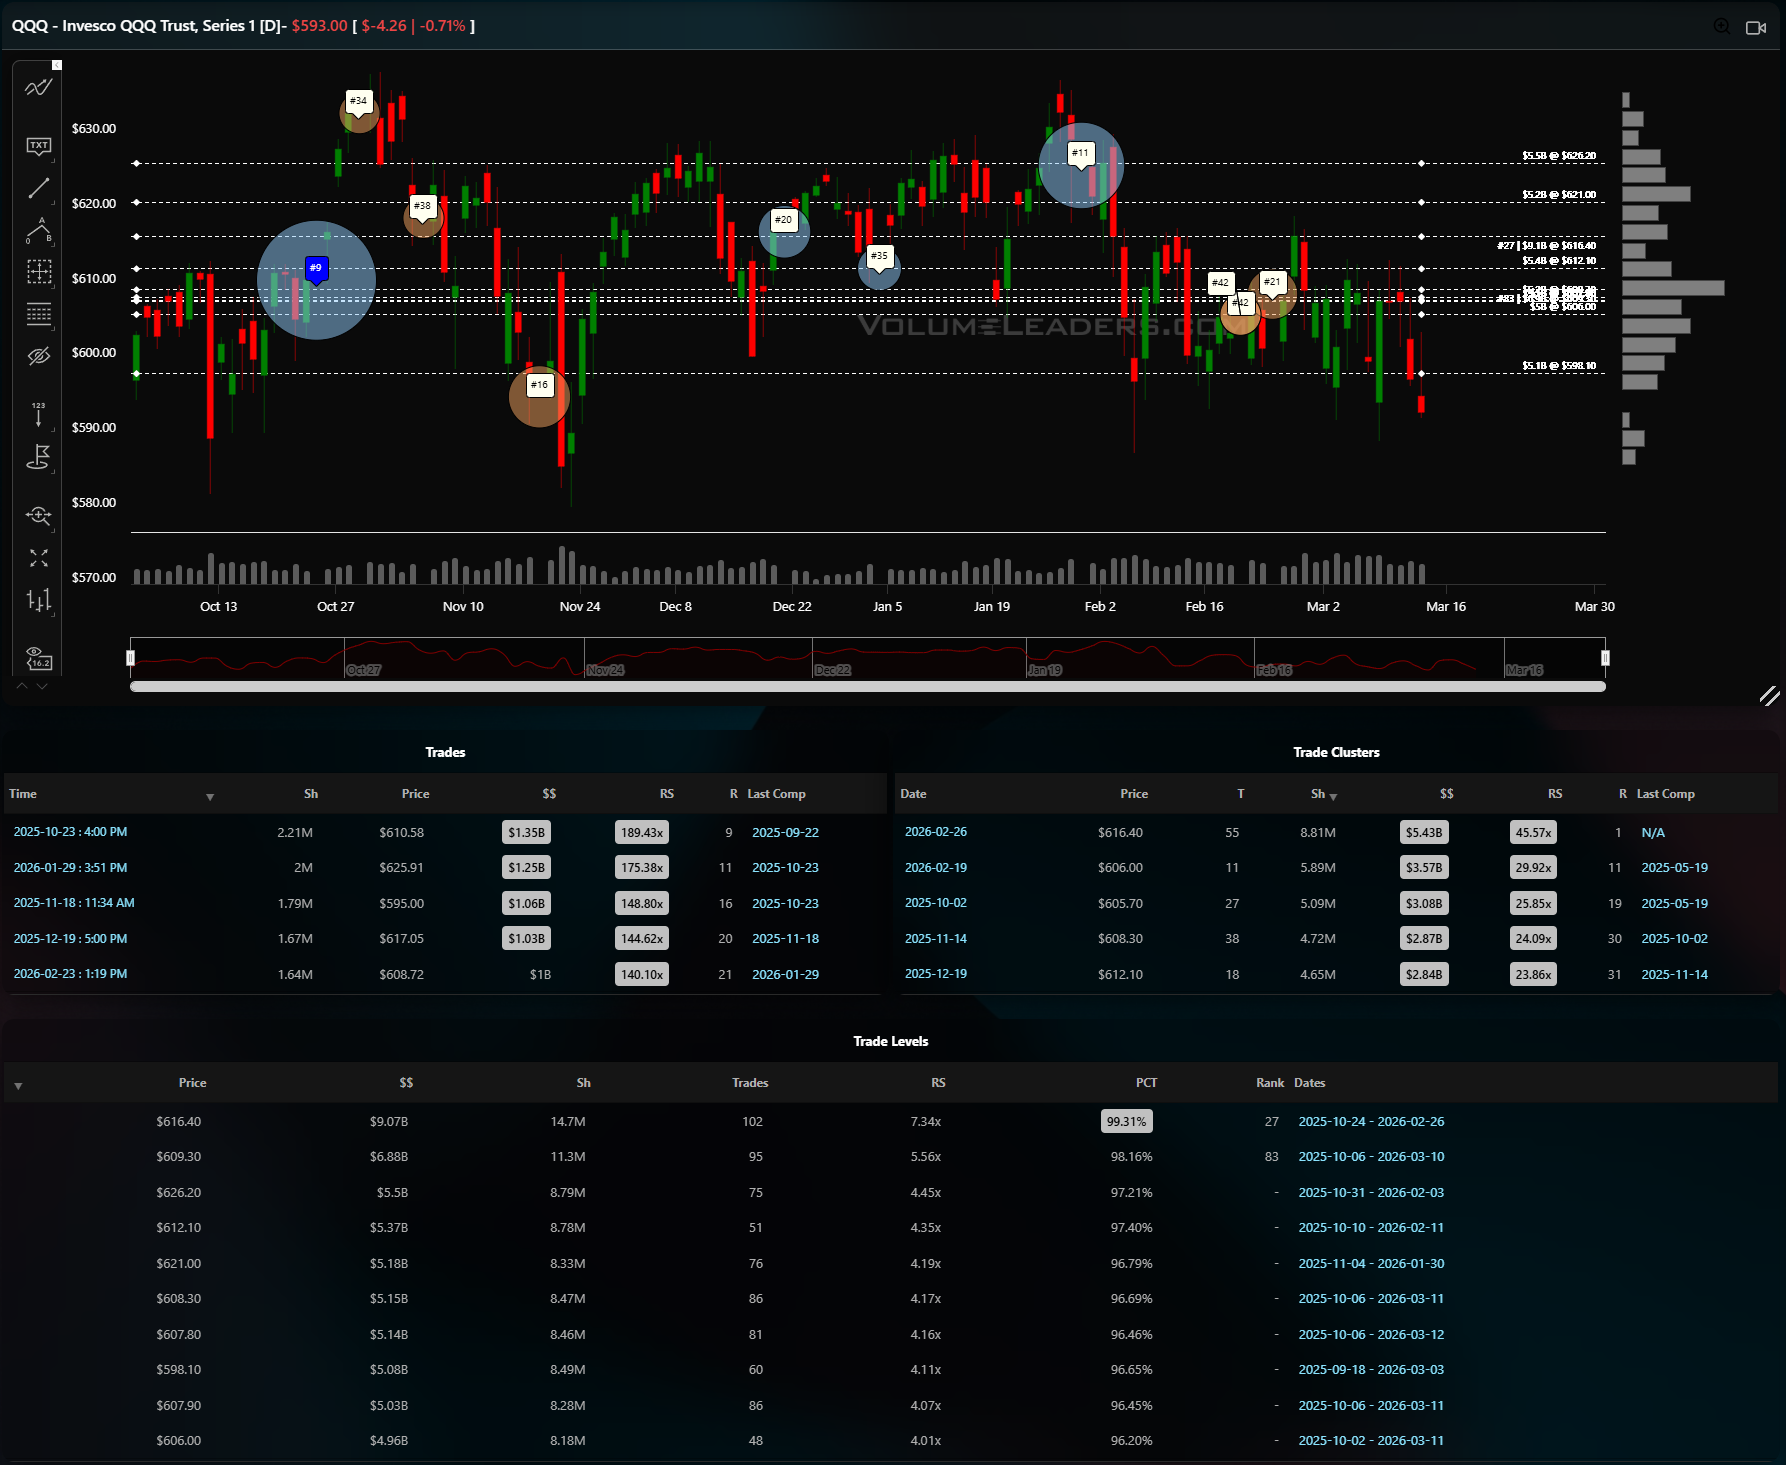Open trade 2025-11-18 : 11:34 AM
1786x1465 pixels.
coord(74,903)
